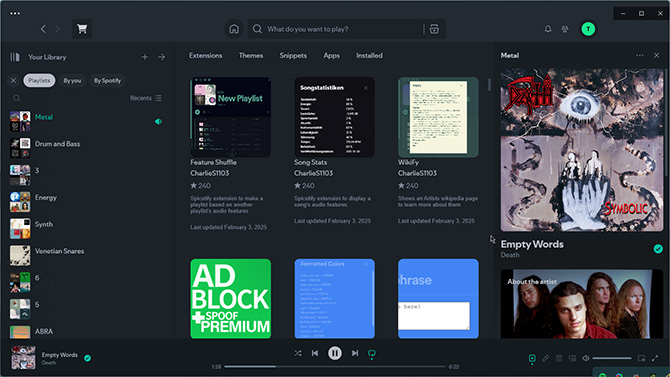Open Feature Shuffle extension card
670x377 pixels.
coord(231,154)
